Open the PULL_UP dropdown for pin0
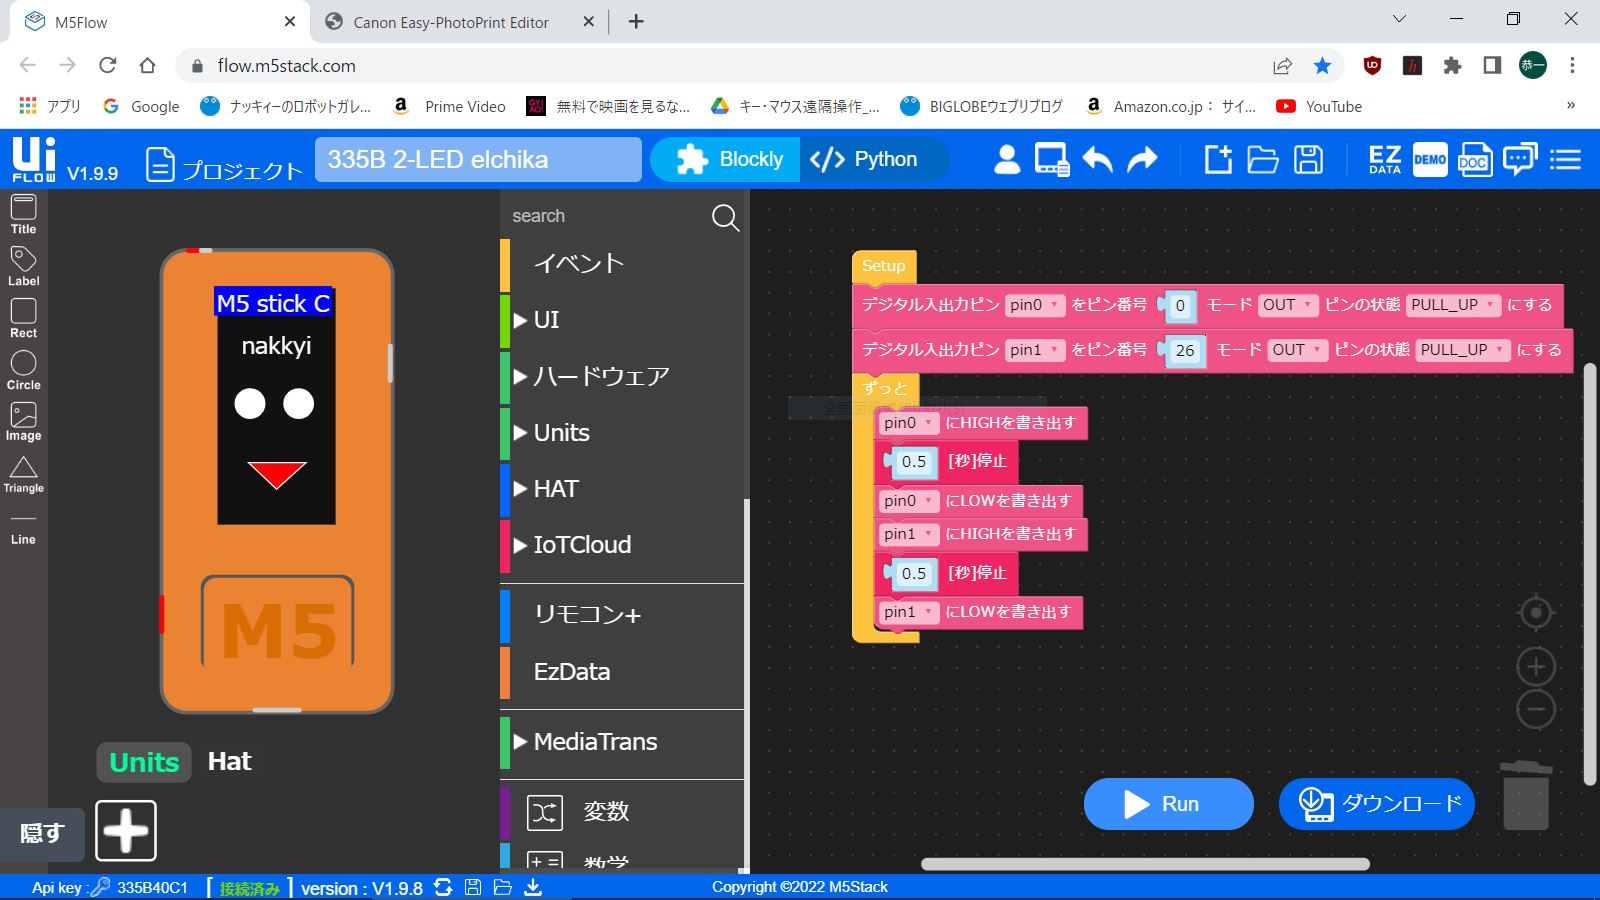The image size is (1600, 900). (1453, 305)
